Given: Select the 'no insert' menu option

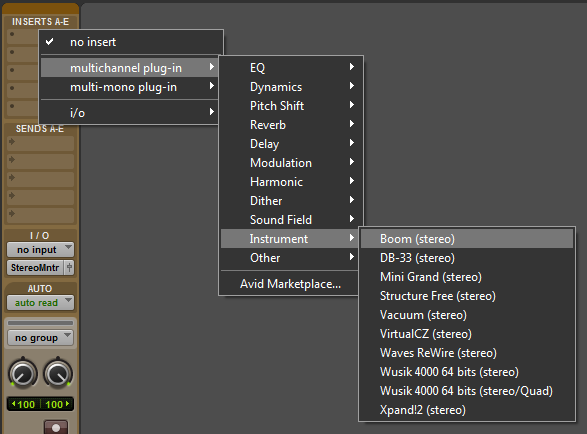Looking at the screenshot, I should (131, 42).
